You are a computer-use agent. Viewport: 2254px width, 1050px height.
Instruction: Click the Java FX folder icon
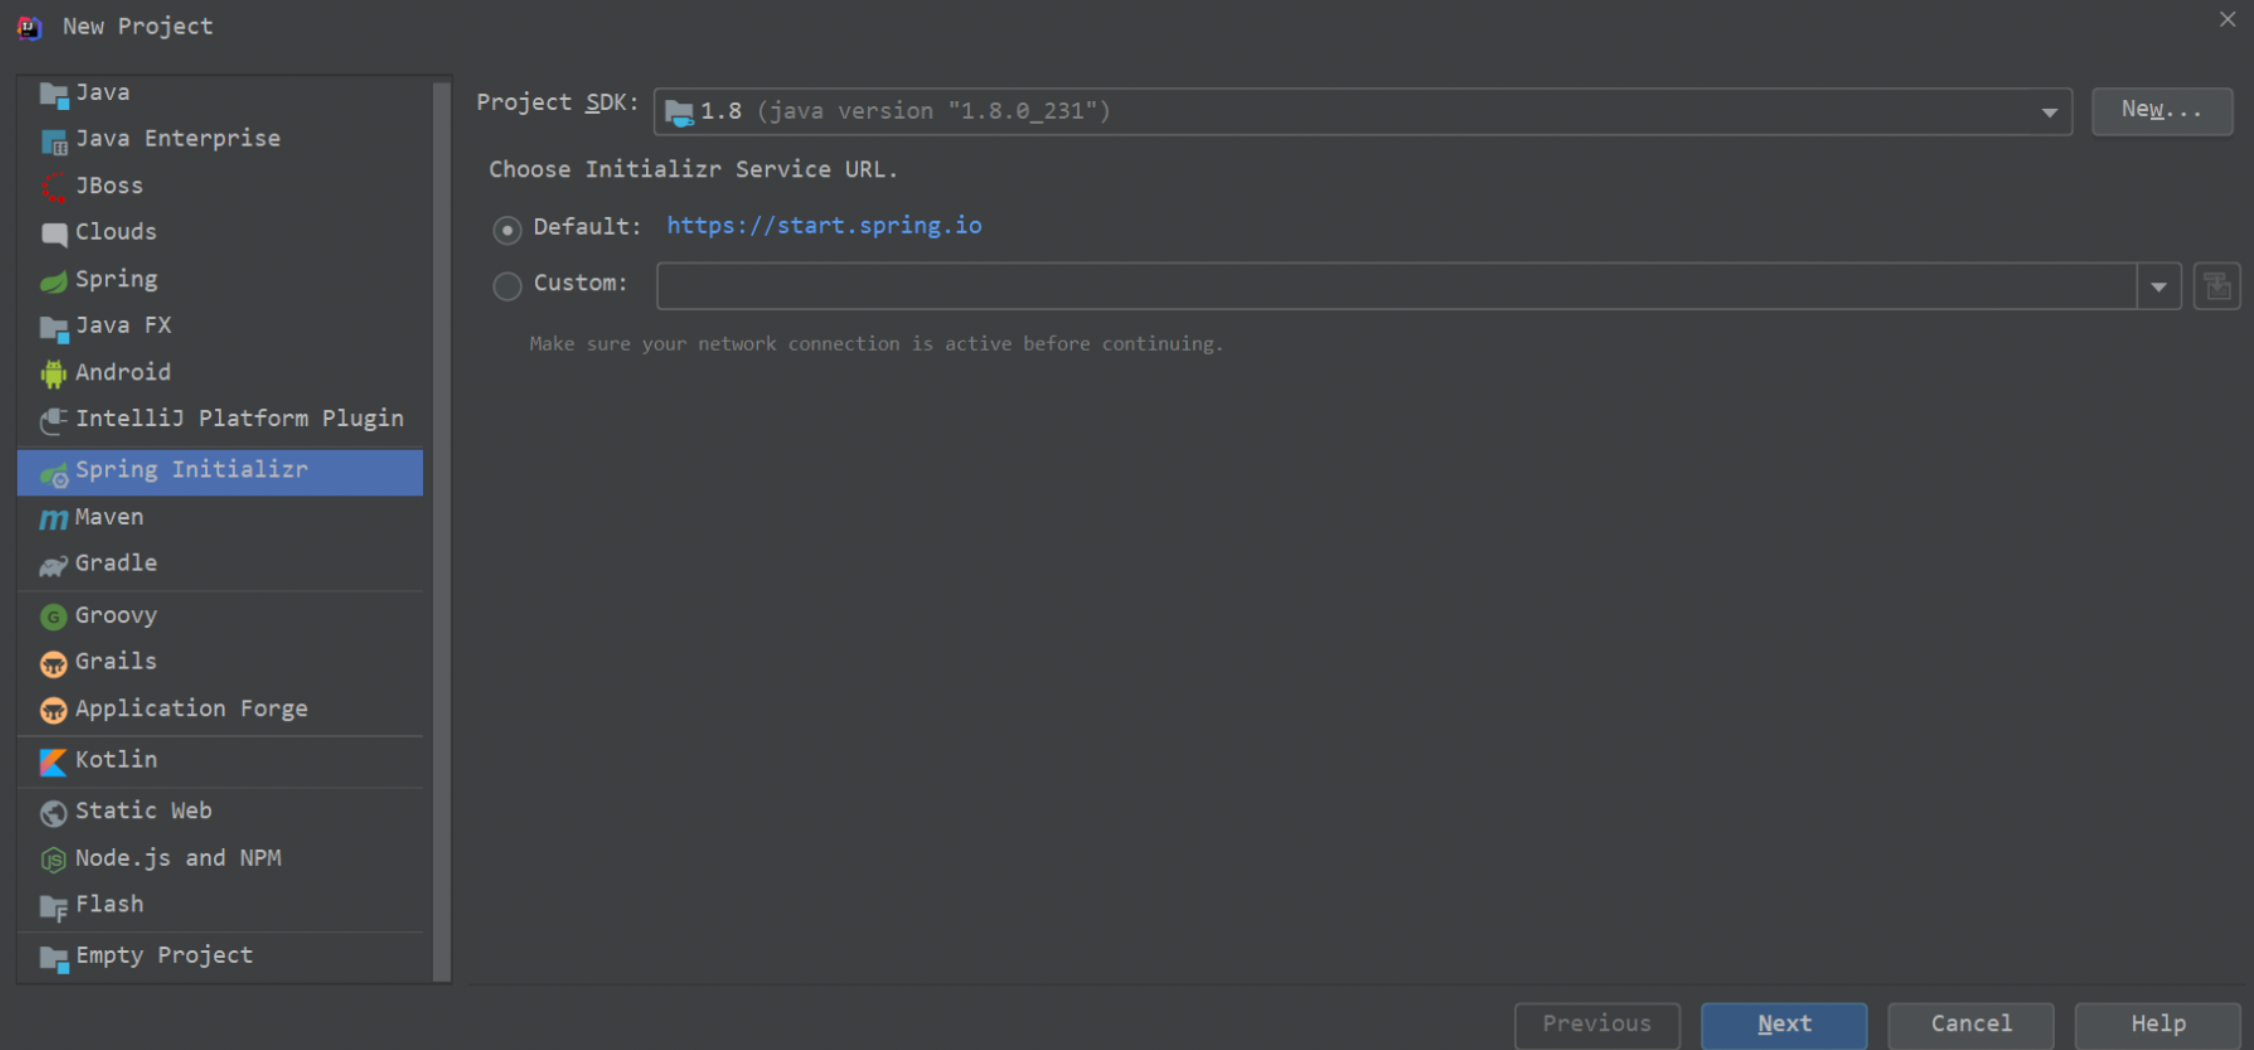tap(53, 328)
